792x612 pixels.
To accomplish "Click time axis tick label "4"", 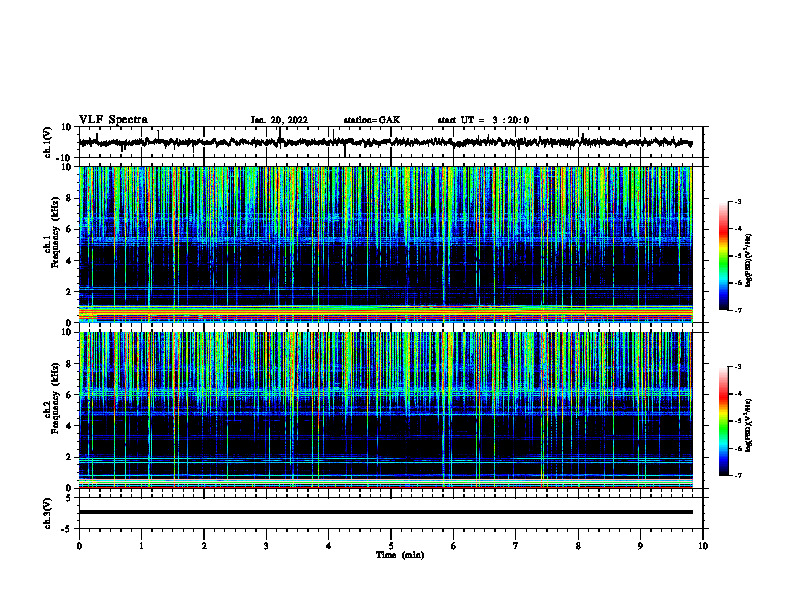I will tap(329, 546).
